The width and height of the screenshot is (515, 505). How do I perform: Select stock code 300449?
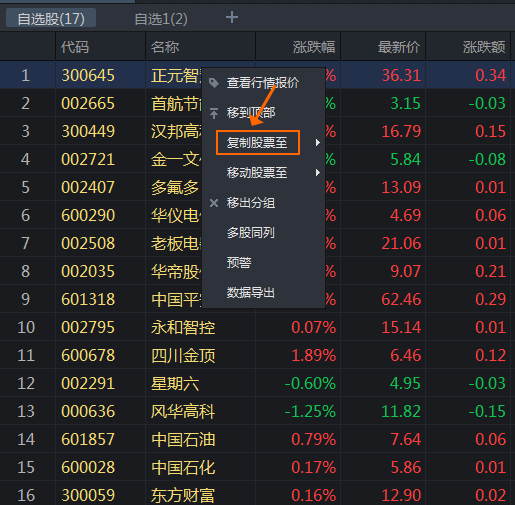click(88, 131)
